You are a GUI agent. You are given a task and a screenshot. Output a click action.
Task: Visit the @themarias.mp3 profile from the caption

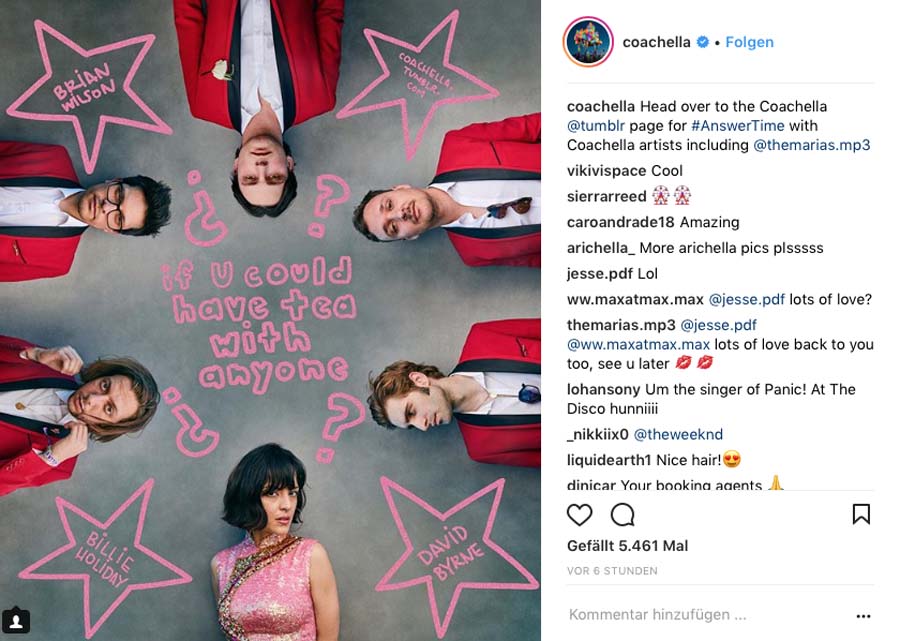pos(812,145)
